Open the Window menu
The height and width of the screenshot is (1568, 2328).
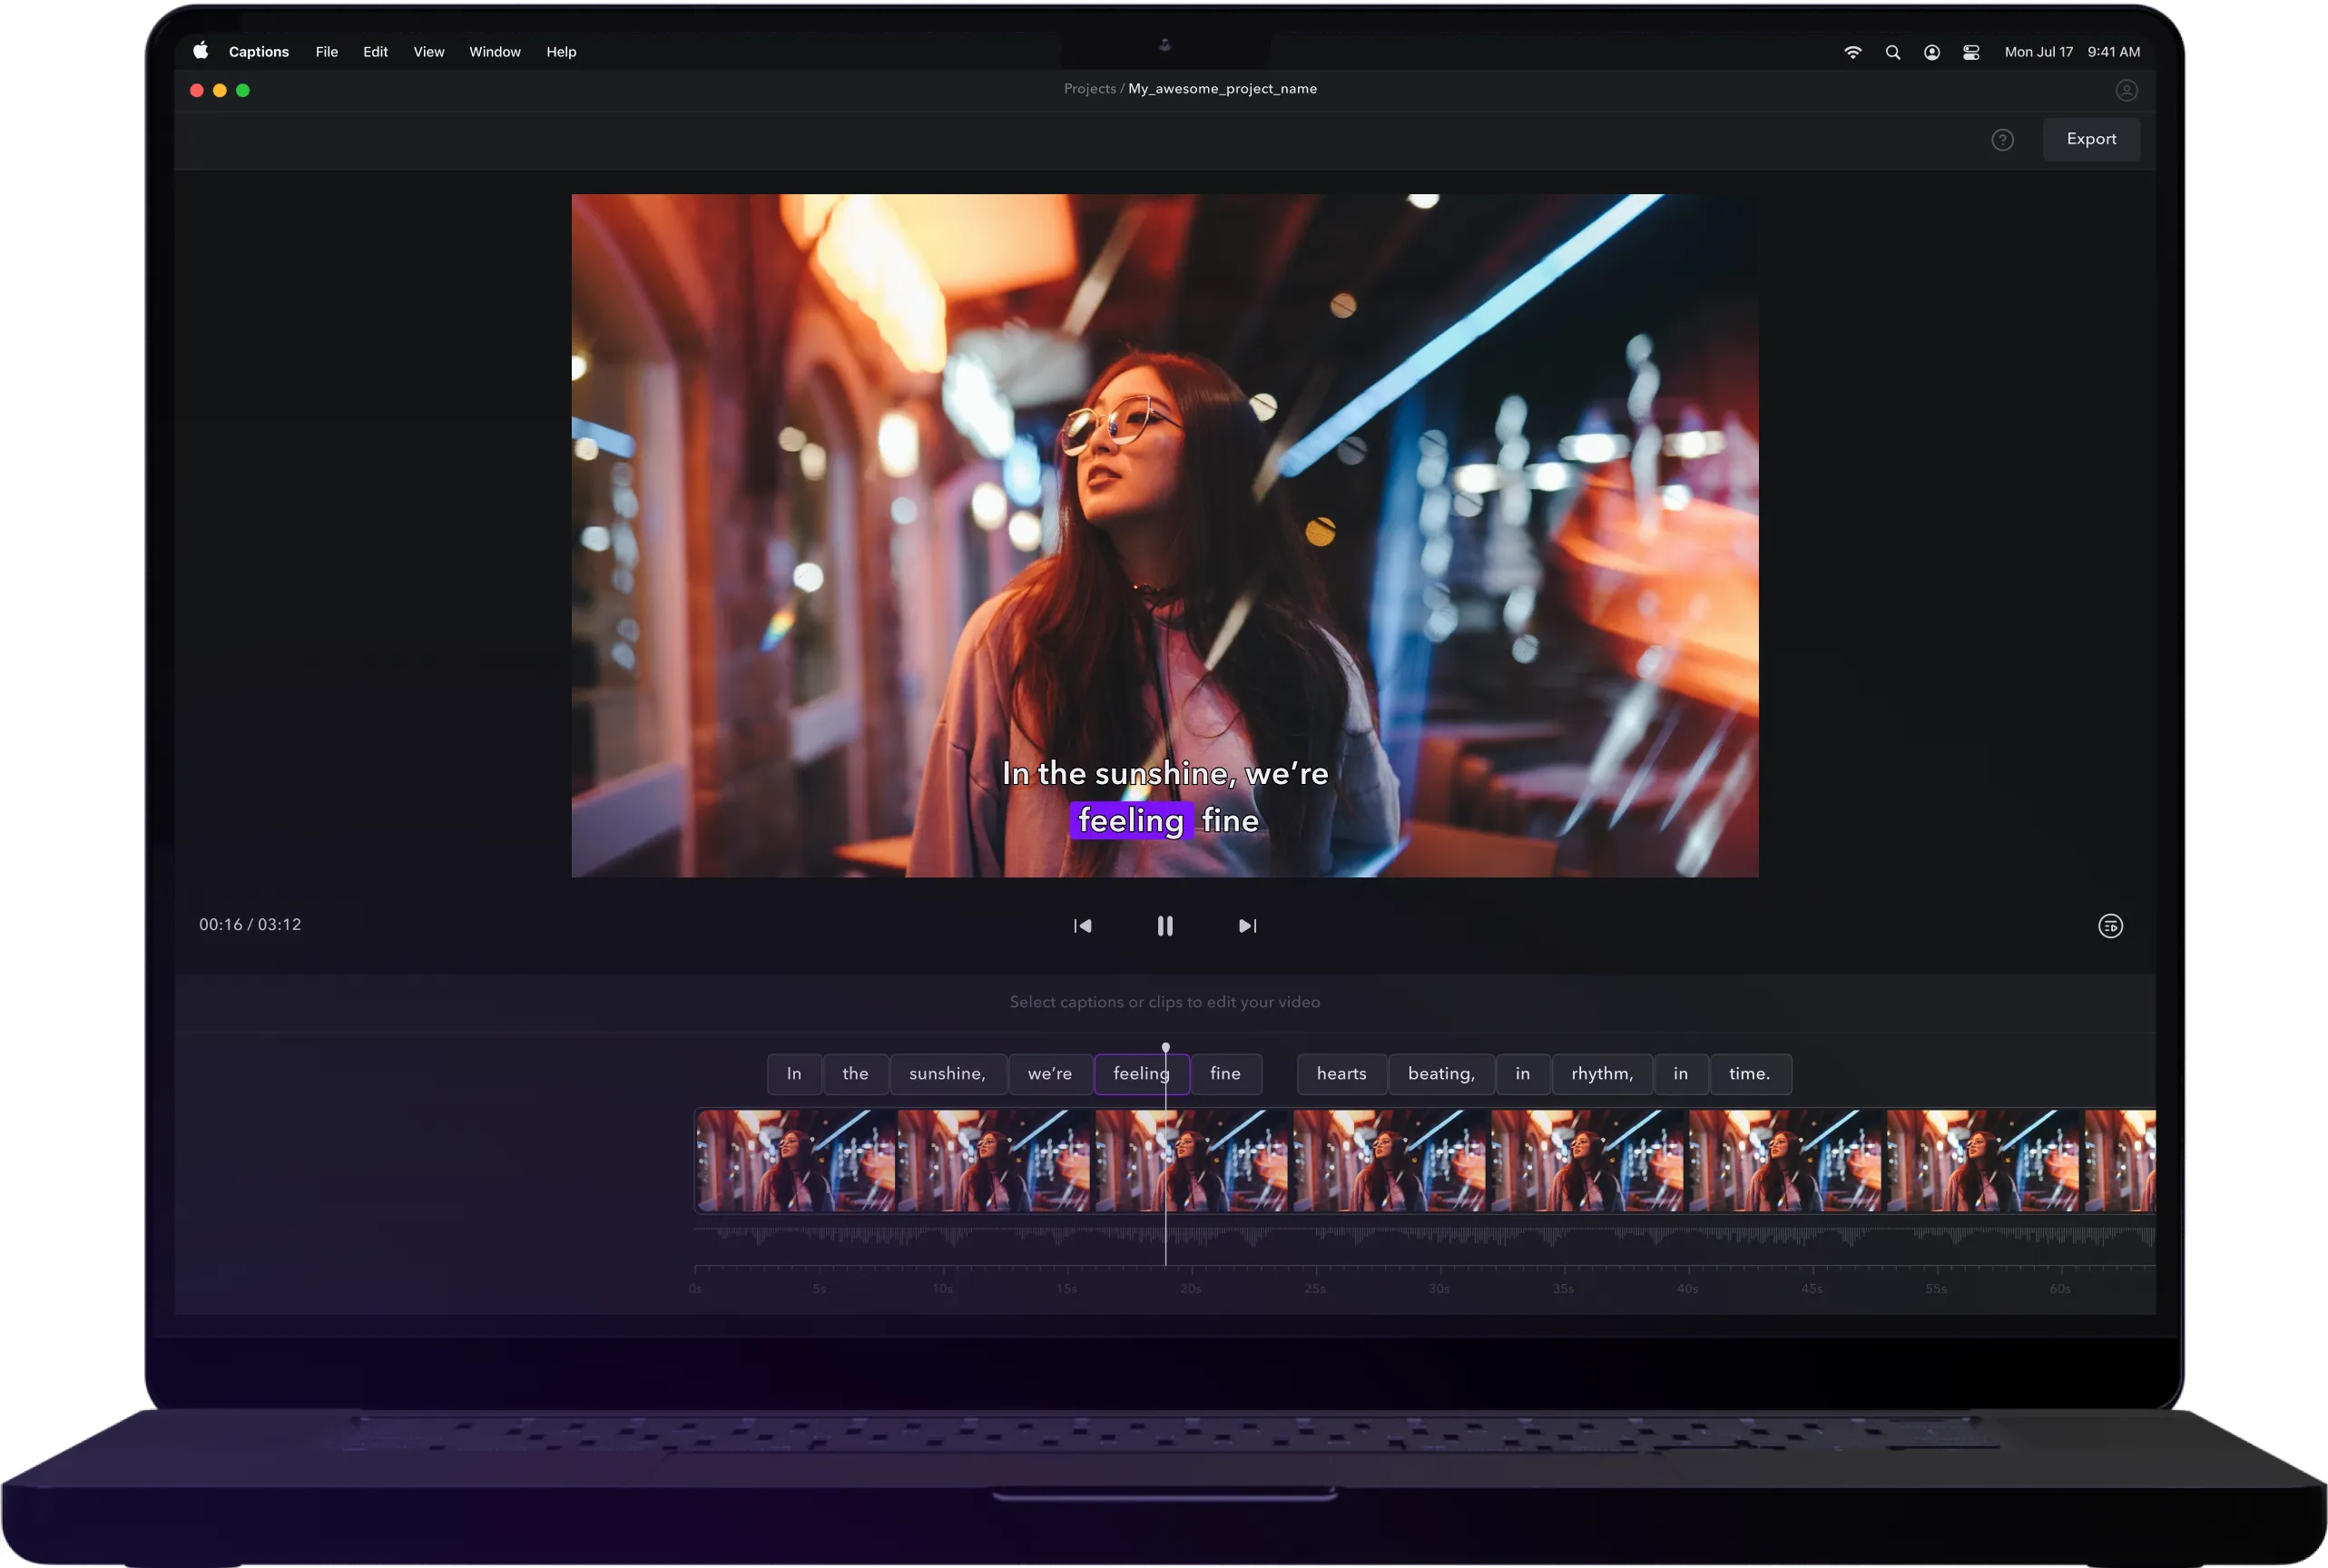click(494, 51)
